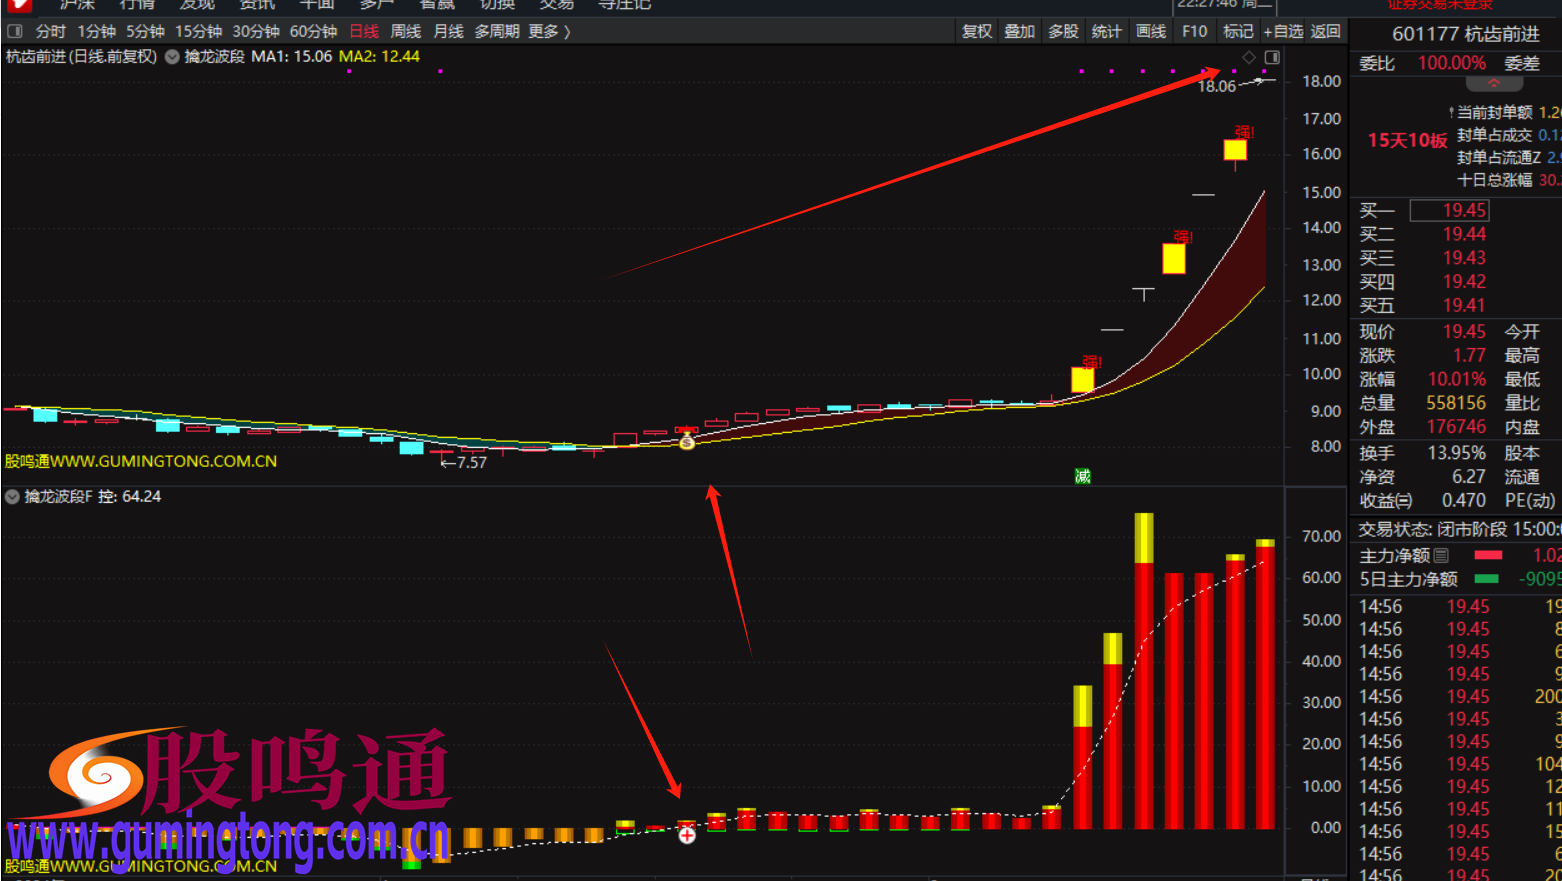Click the money bag marker on candlestick chart
1562x881 pixels.
687,441
